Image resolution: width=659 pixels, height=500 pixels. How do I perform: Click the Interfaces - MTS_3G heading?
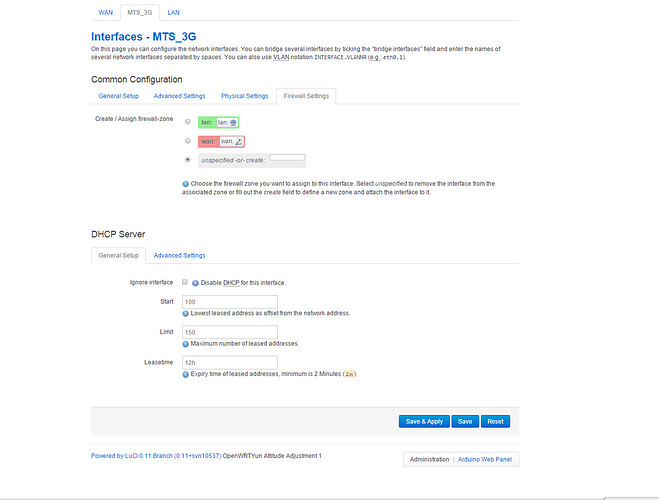pos(144,37)
